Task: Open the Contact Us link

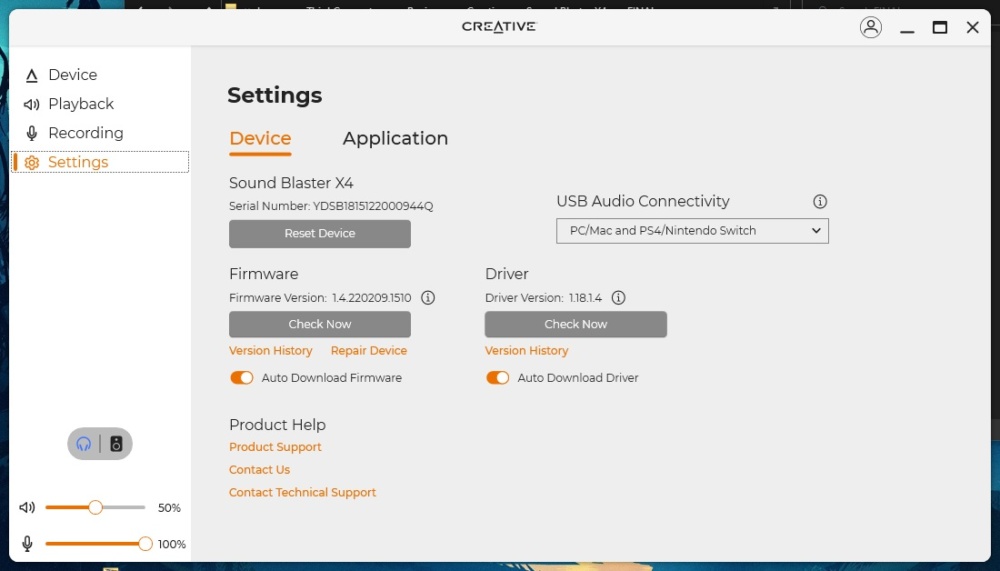Action: (259, 470)
